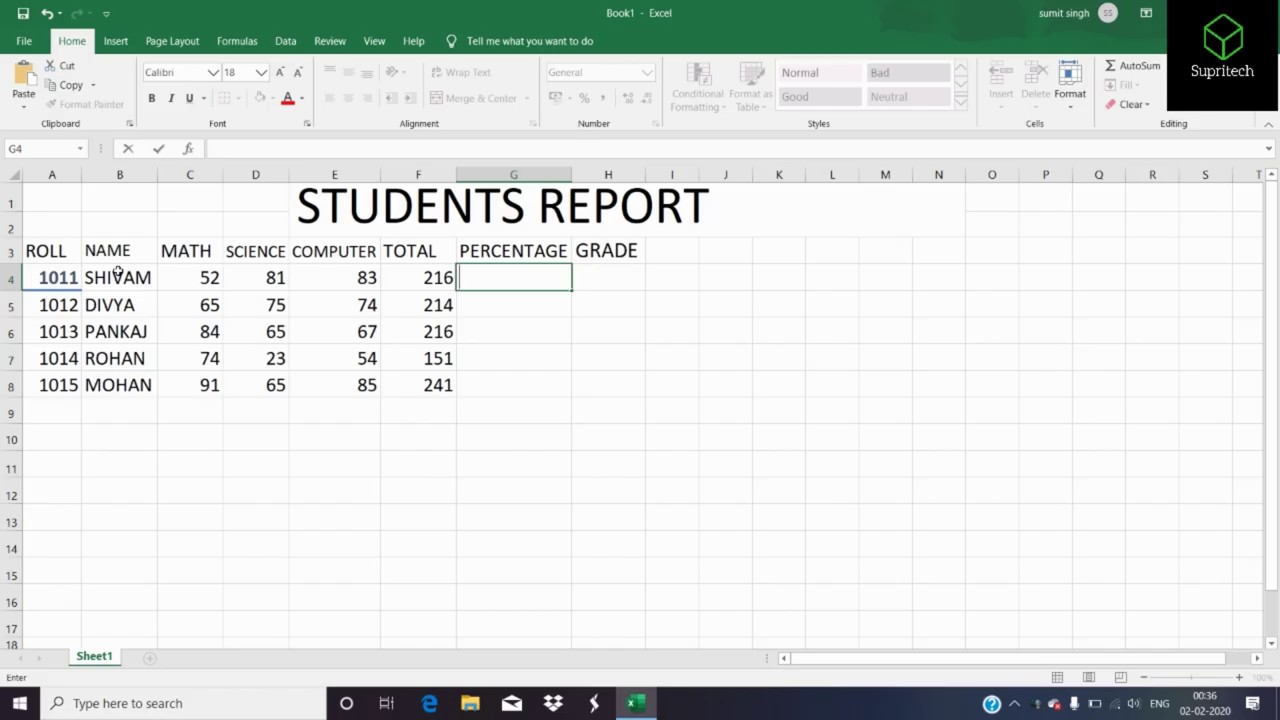Click the Format Painter brush

pyautogui.click(x=50, y=104)
